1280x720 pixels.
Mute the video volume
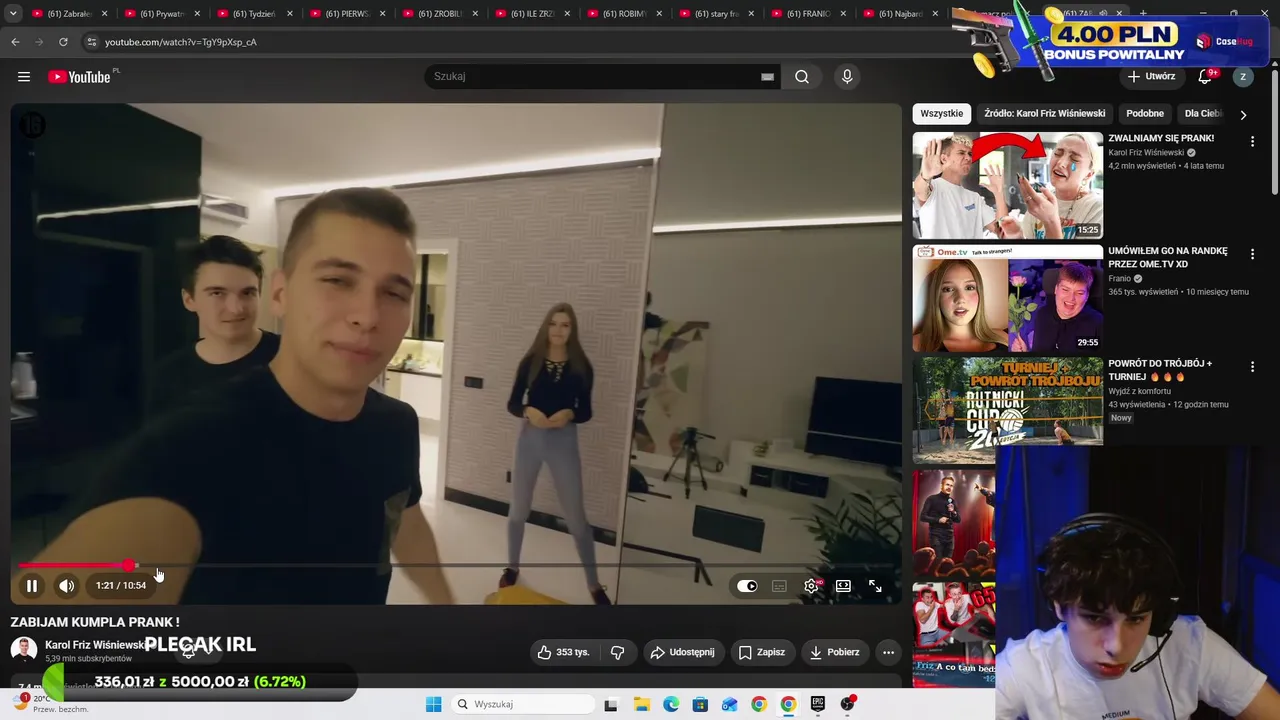pyautogui.click(x=66, y=586)
